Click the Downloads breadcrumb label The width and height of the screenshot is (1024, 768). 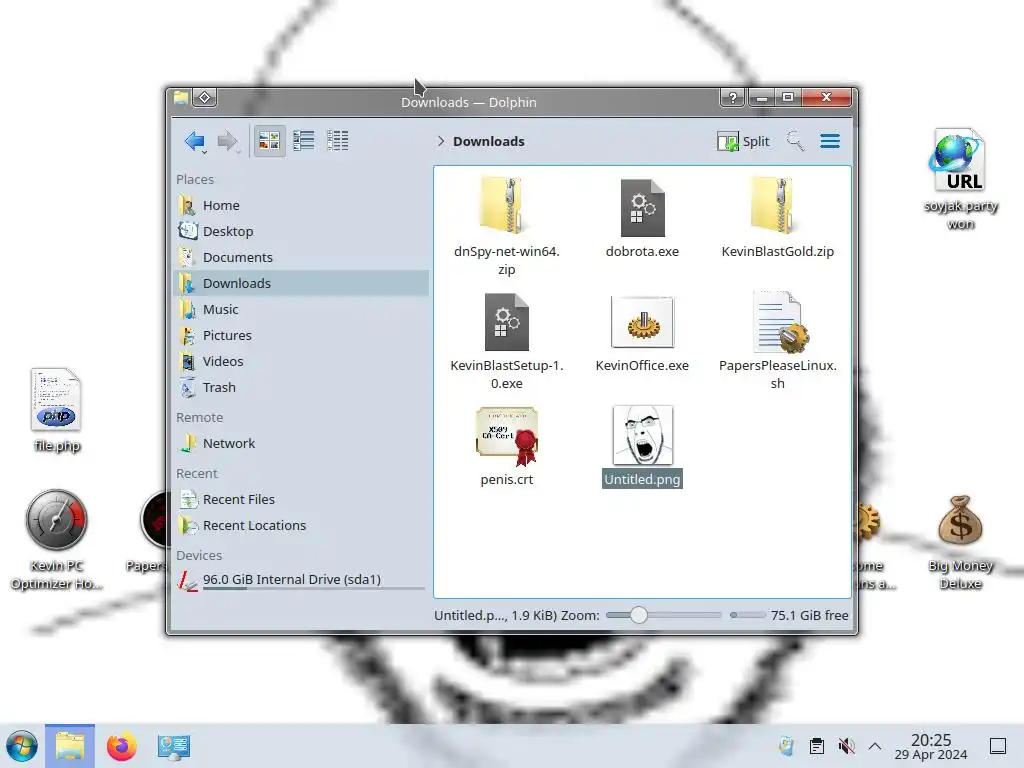click(488, 141)
